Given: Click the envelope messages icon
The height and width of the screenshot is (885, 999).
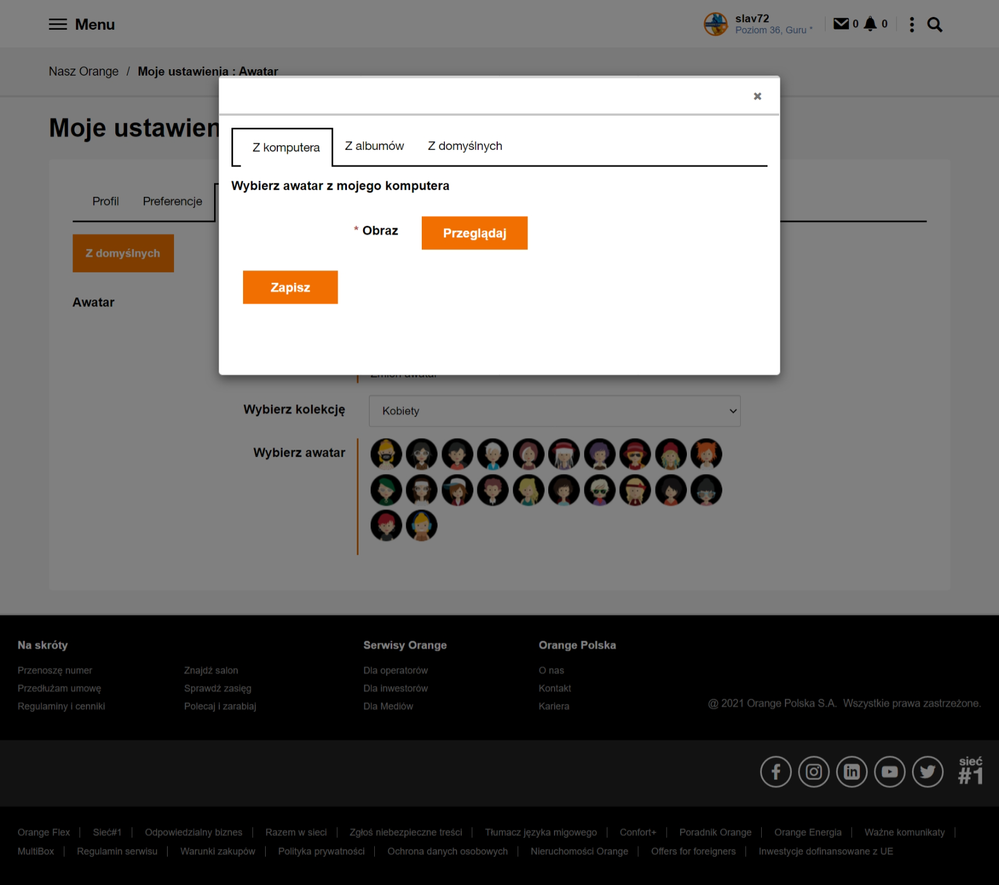Looking at the screenshot, I should coord(840,24).
